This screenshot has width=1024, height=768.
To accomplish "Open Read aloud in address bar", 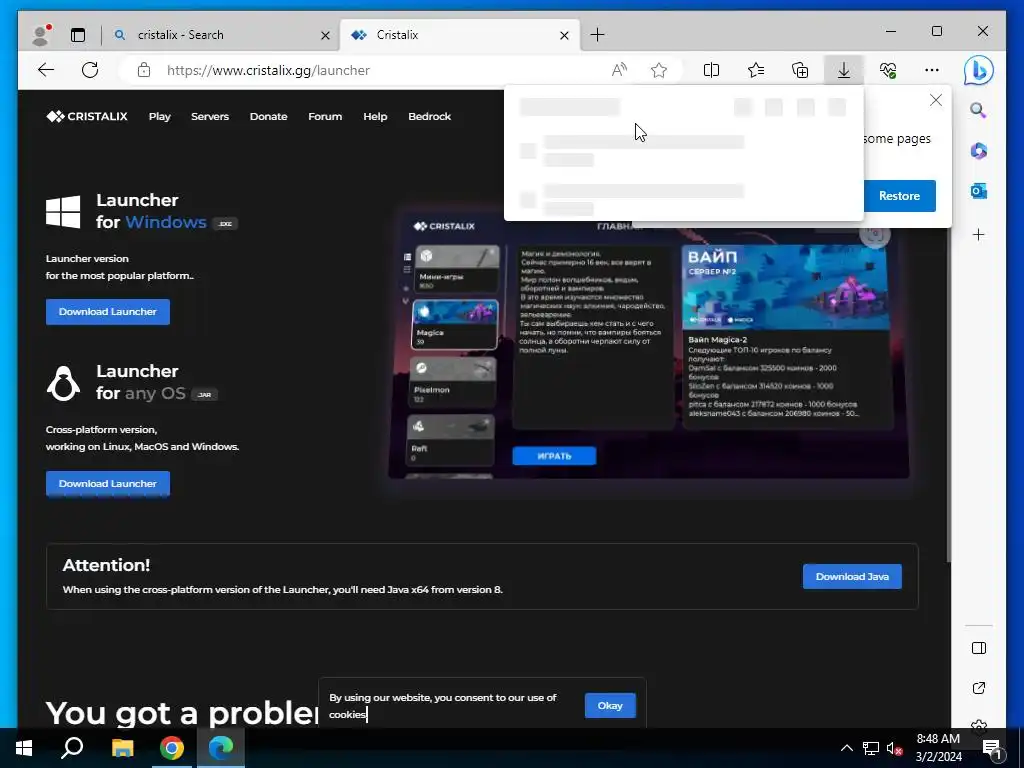I will pyautogui.click(x=619, y=70).
